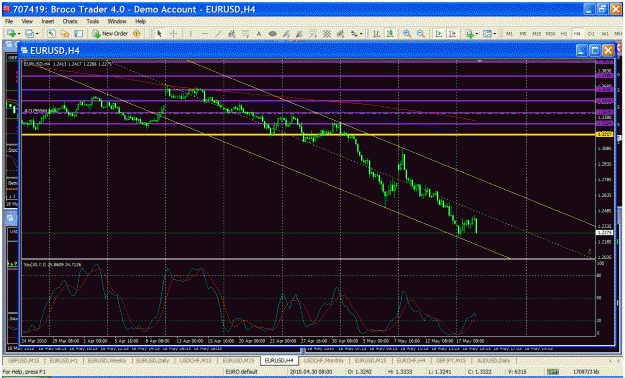
Task: Open the Window menu
Action: click(x=117, y=21)
